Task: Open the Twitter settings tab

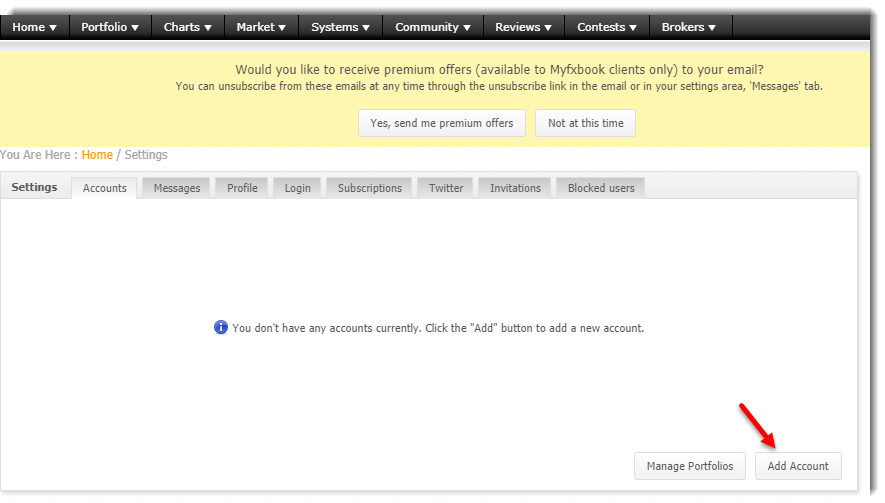Action: pos(446,188)
